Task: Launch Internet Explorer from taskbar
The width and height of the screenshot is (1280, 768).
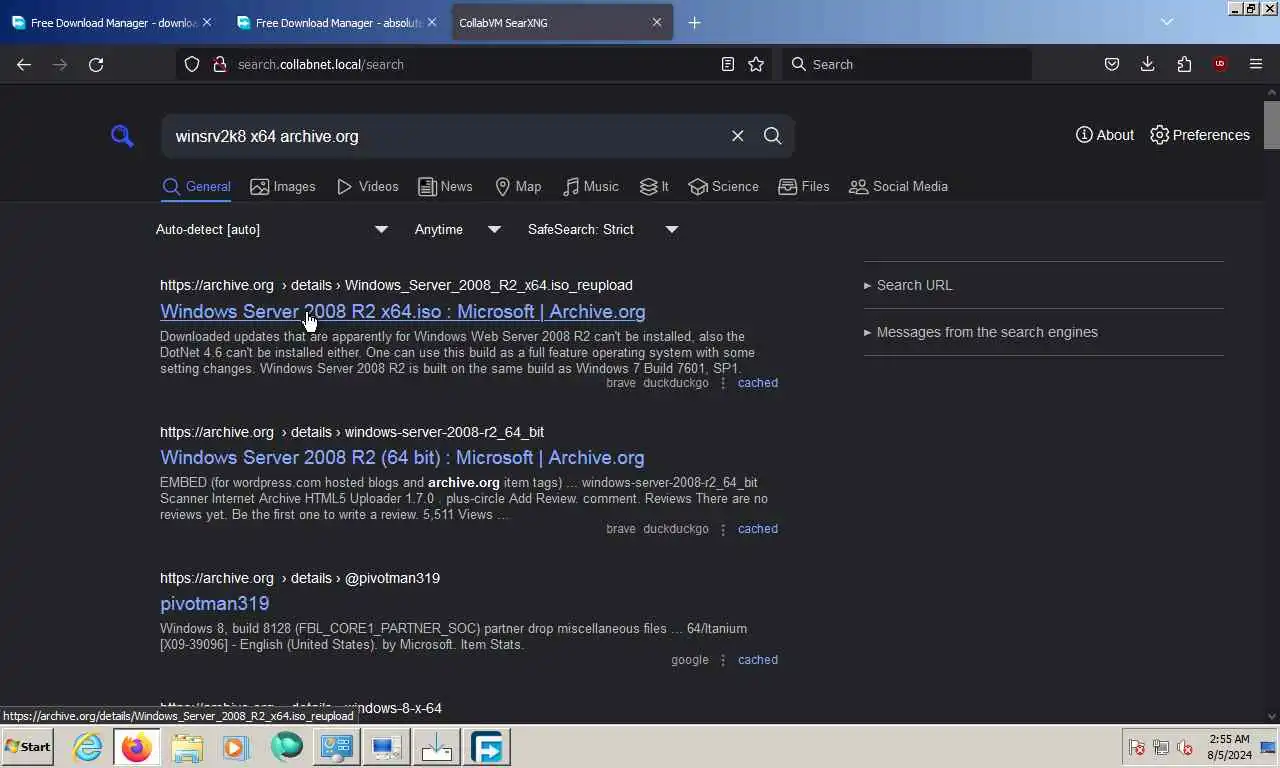Action: tap(87, 747)
